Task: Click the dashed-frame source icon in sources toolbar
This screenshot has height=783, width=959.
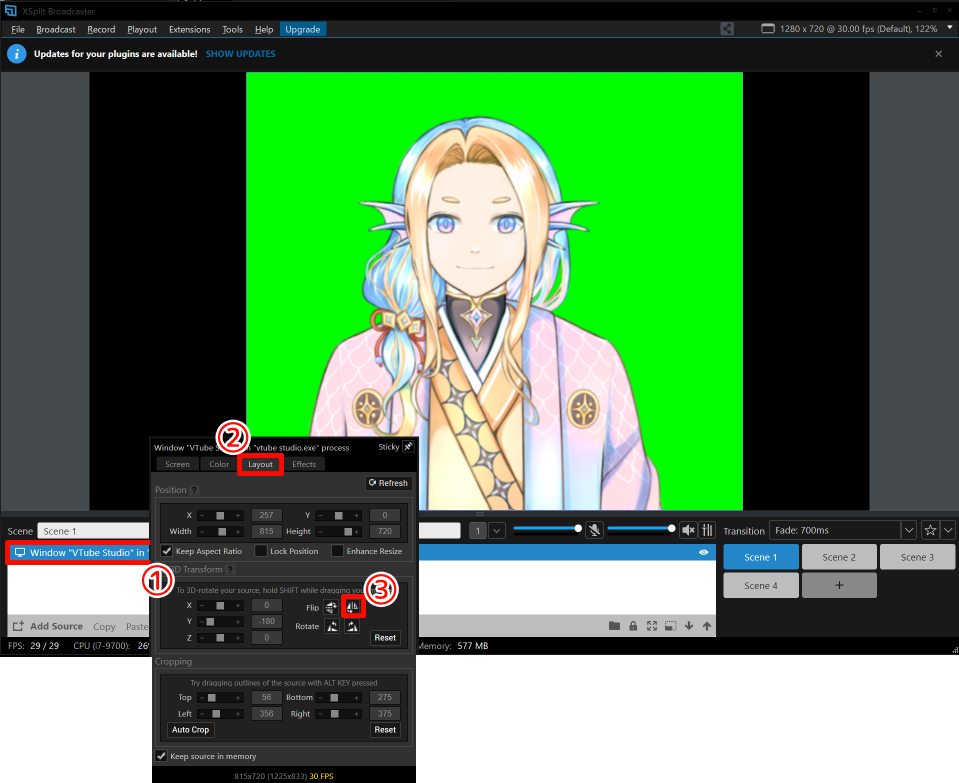Action: coord(671,626)
